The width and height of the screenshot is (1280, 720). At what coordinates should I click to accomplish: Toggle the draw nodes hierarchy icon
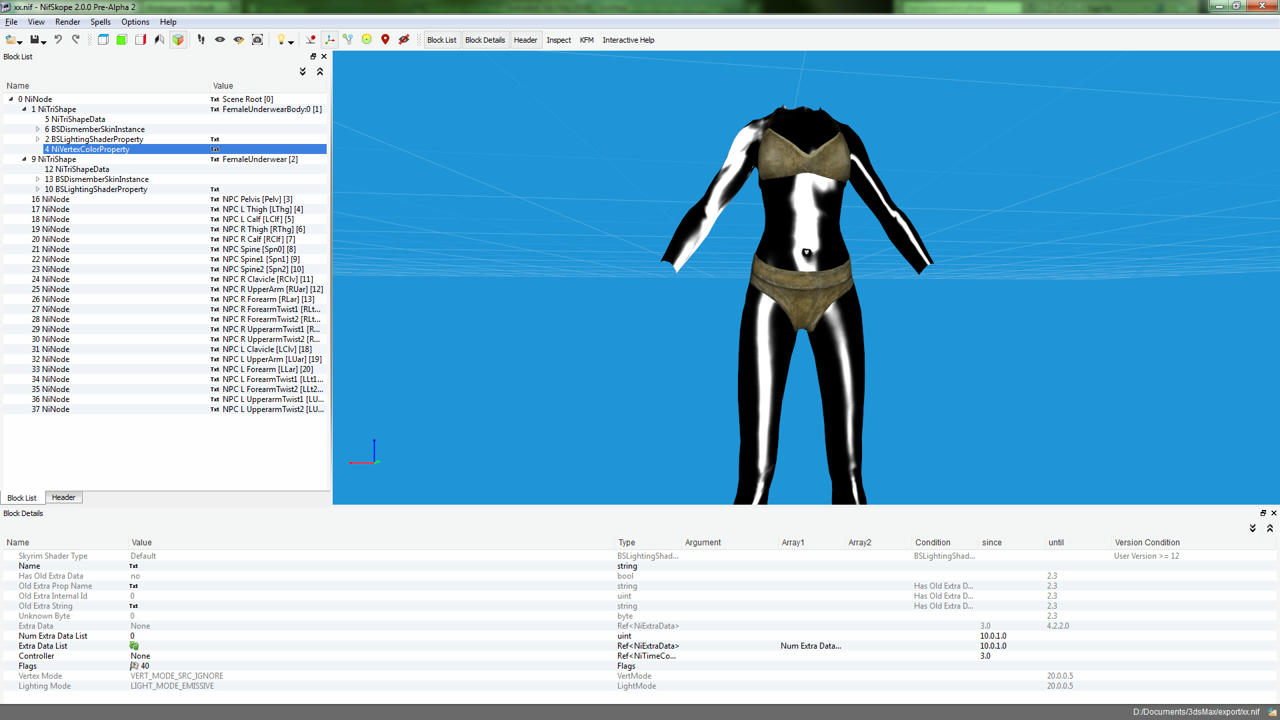point(348,40)
